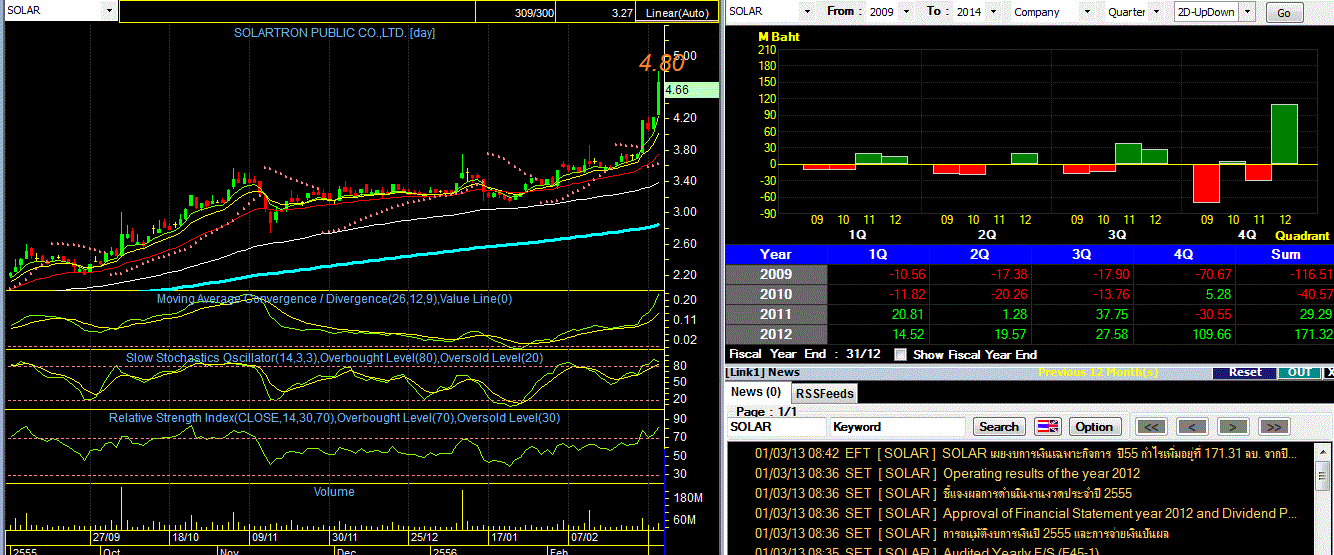Open the 08:42 EFT SOLAR news item
This screenshot has width=1334, height=555.
point(1025,453)
